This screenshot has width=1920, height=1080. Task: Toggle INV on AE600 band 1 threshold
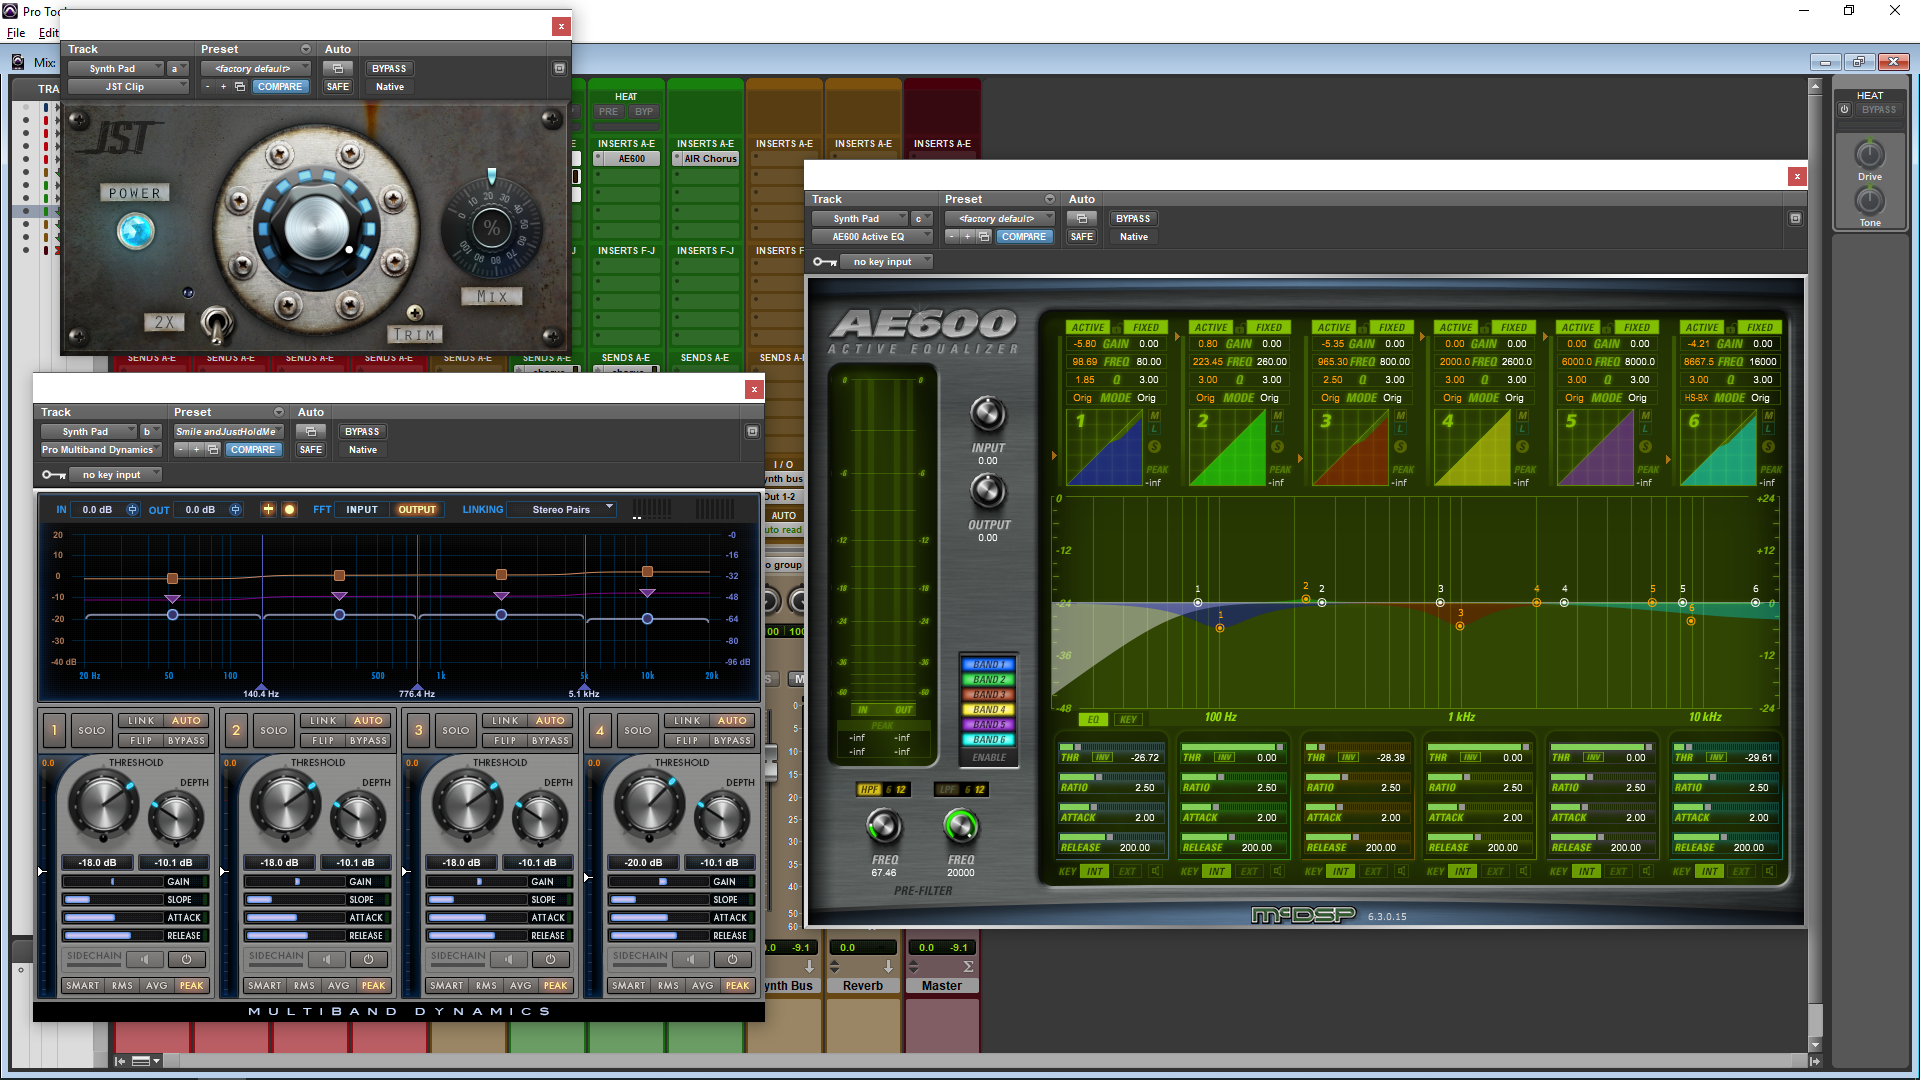point(1102,758)
